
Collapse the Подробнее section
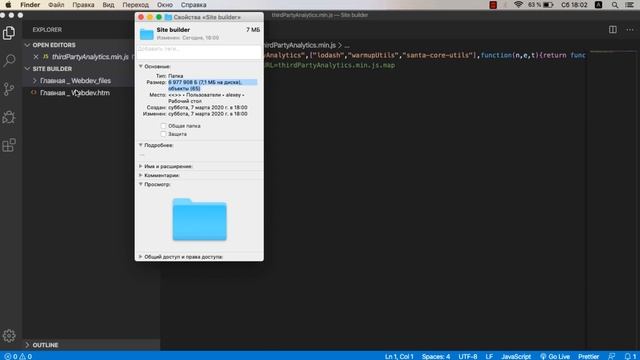[x=140, y=145]
